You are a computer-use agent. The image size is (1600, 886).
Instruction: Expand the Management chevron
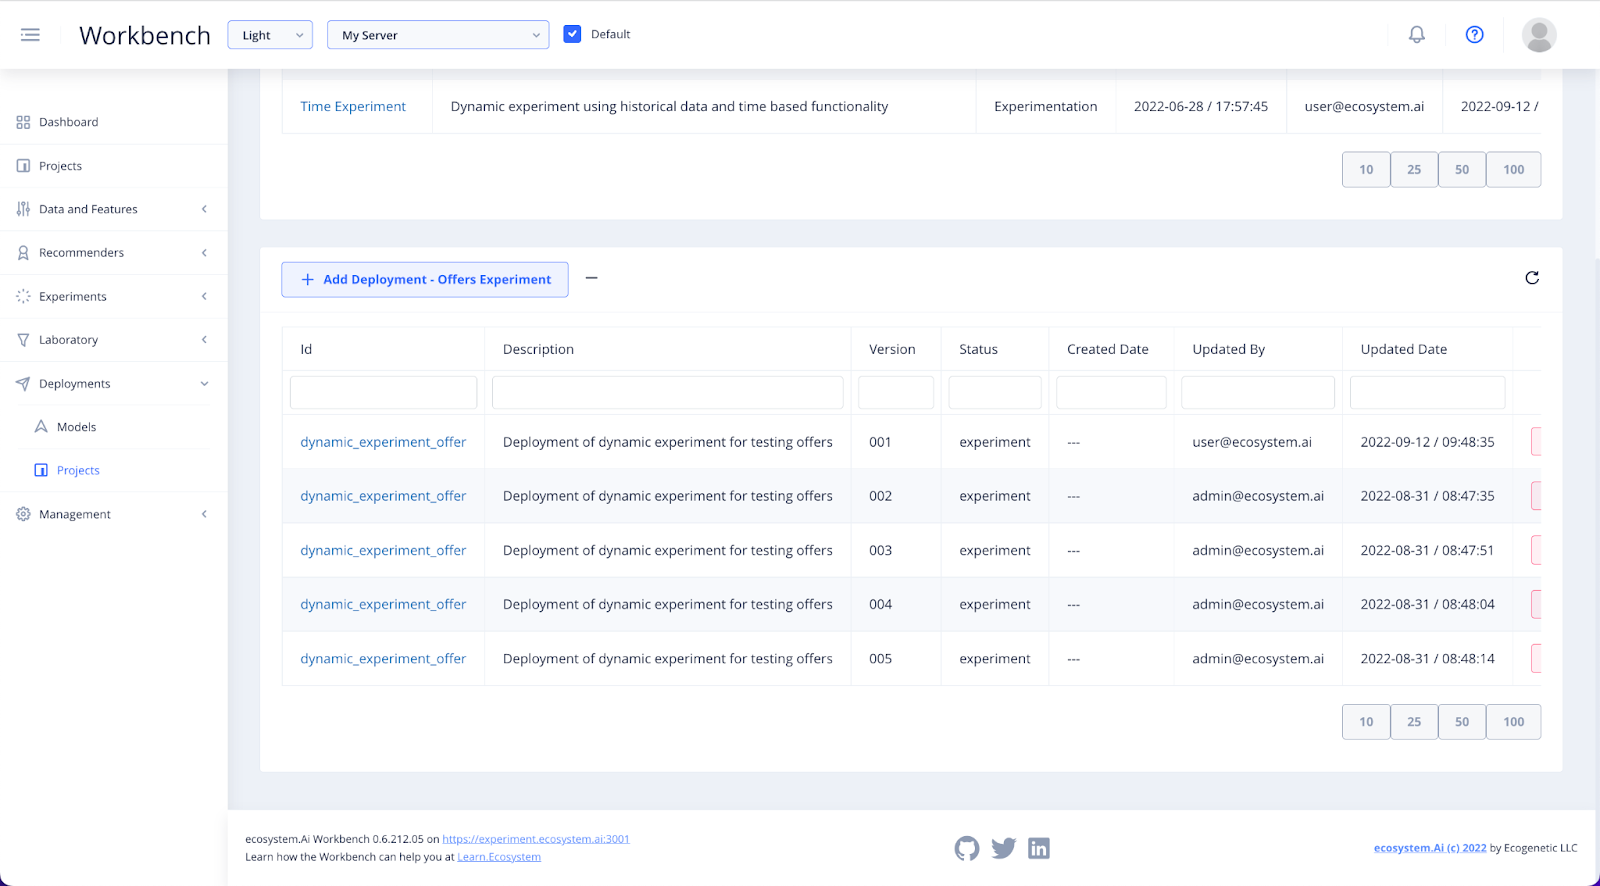[204, 514]
